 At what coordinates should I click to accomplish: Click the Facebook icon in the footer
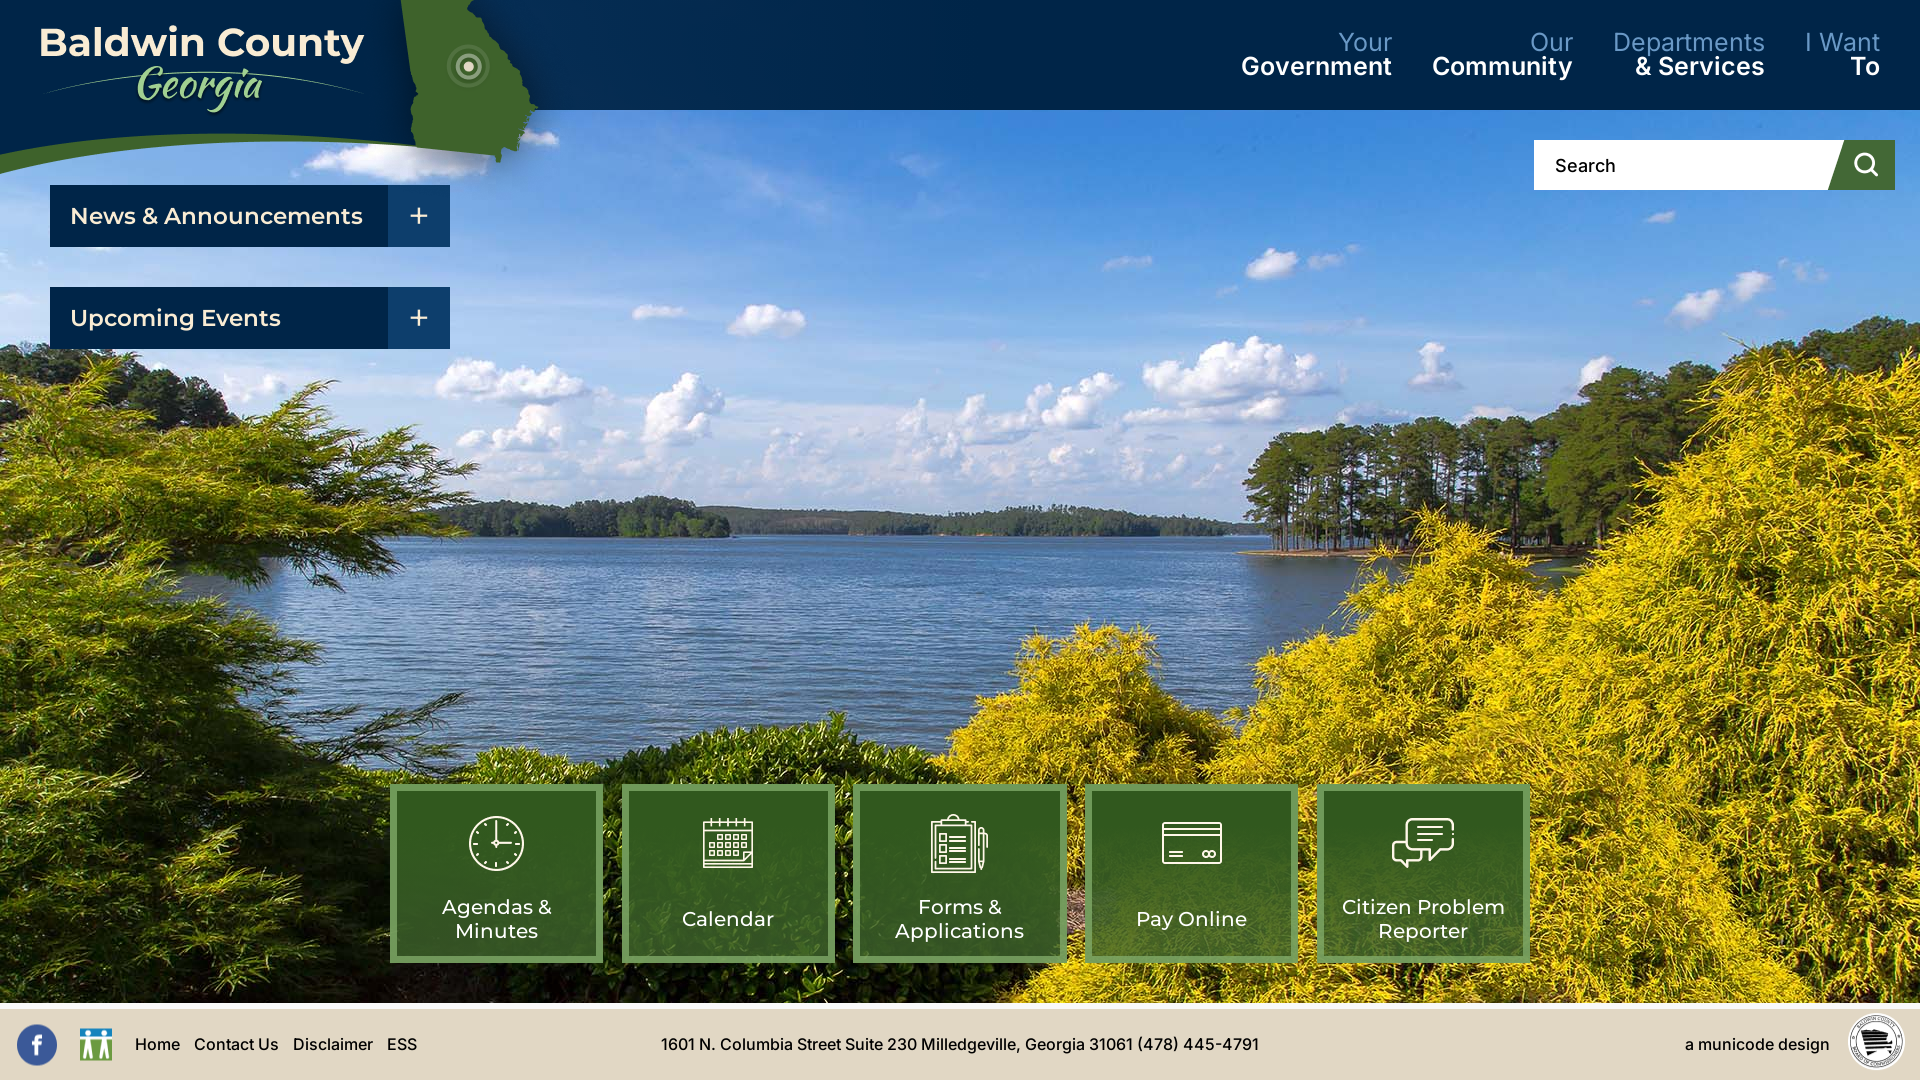pyautogui.click(x=37, y=1044)
